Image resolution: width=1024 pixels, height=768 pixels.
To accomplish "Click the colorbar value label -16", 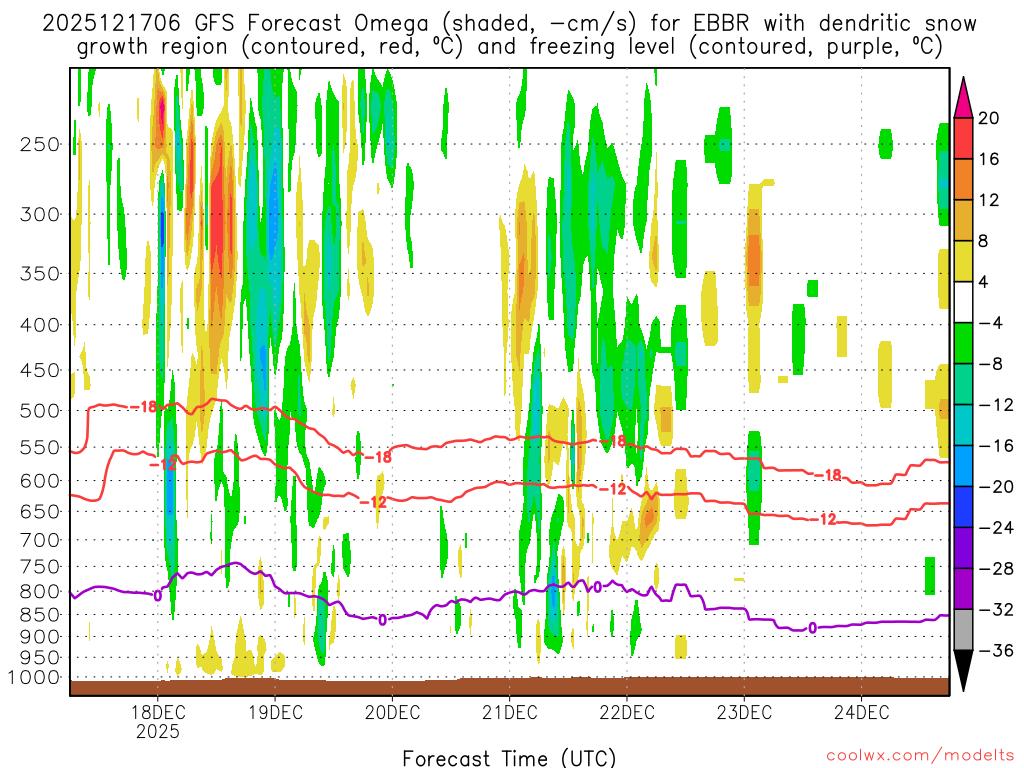I will click(x=996, y=446).
